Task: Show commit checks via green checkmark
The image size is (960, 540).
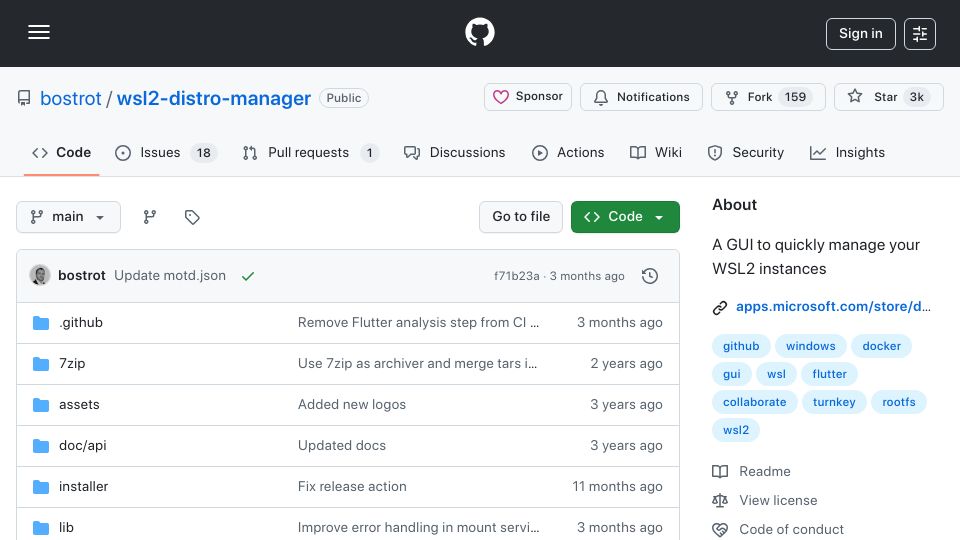Action: 247,276
